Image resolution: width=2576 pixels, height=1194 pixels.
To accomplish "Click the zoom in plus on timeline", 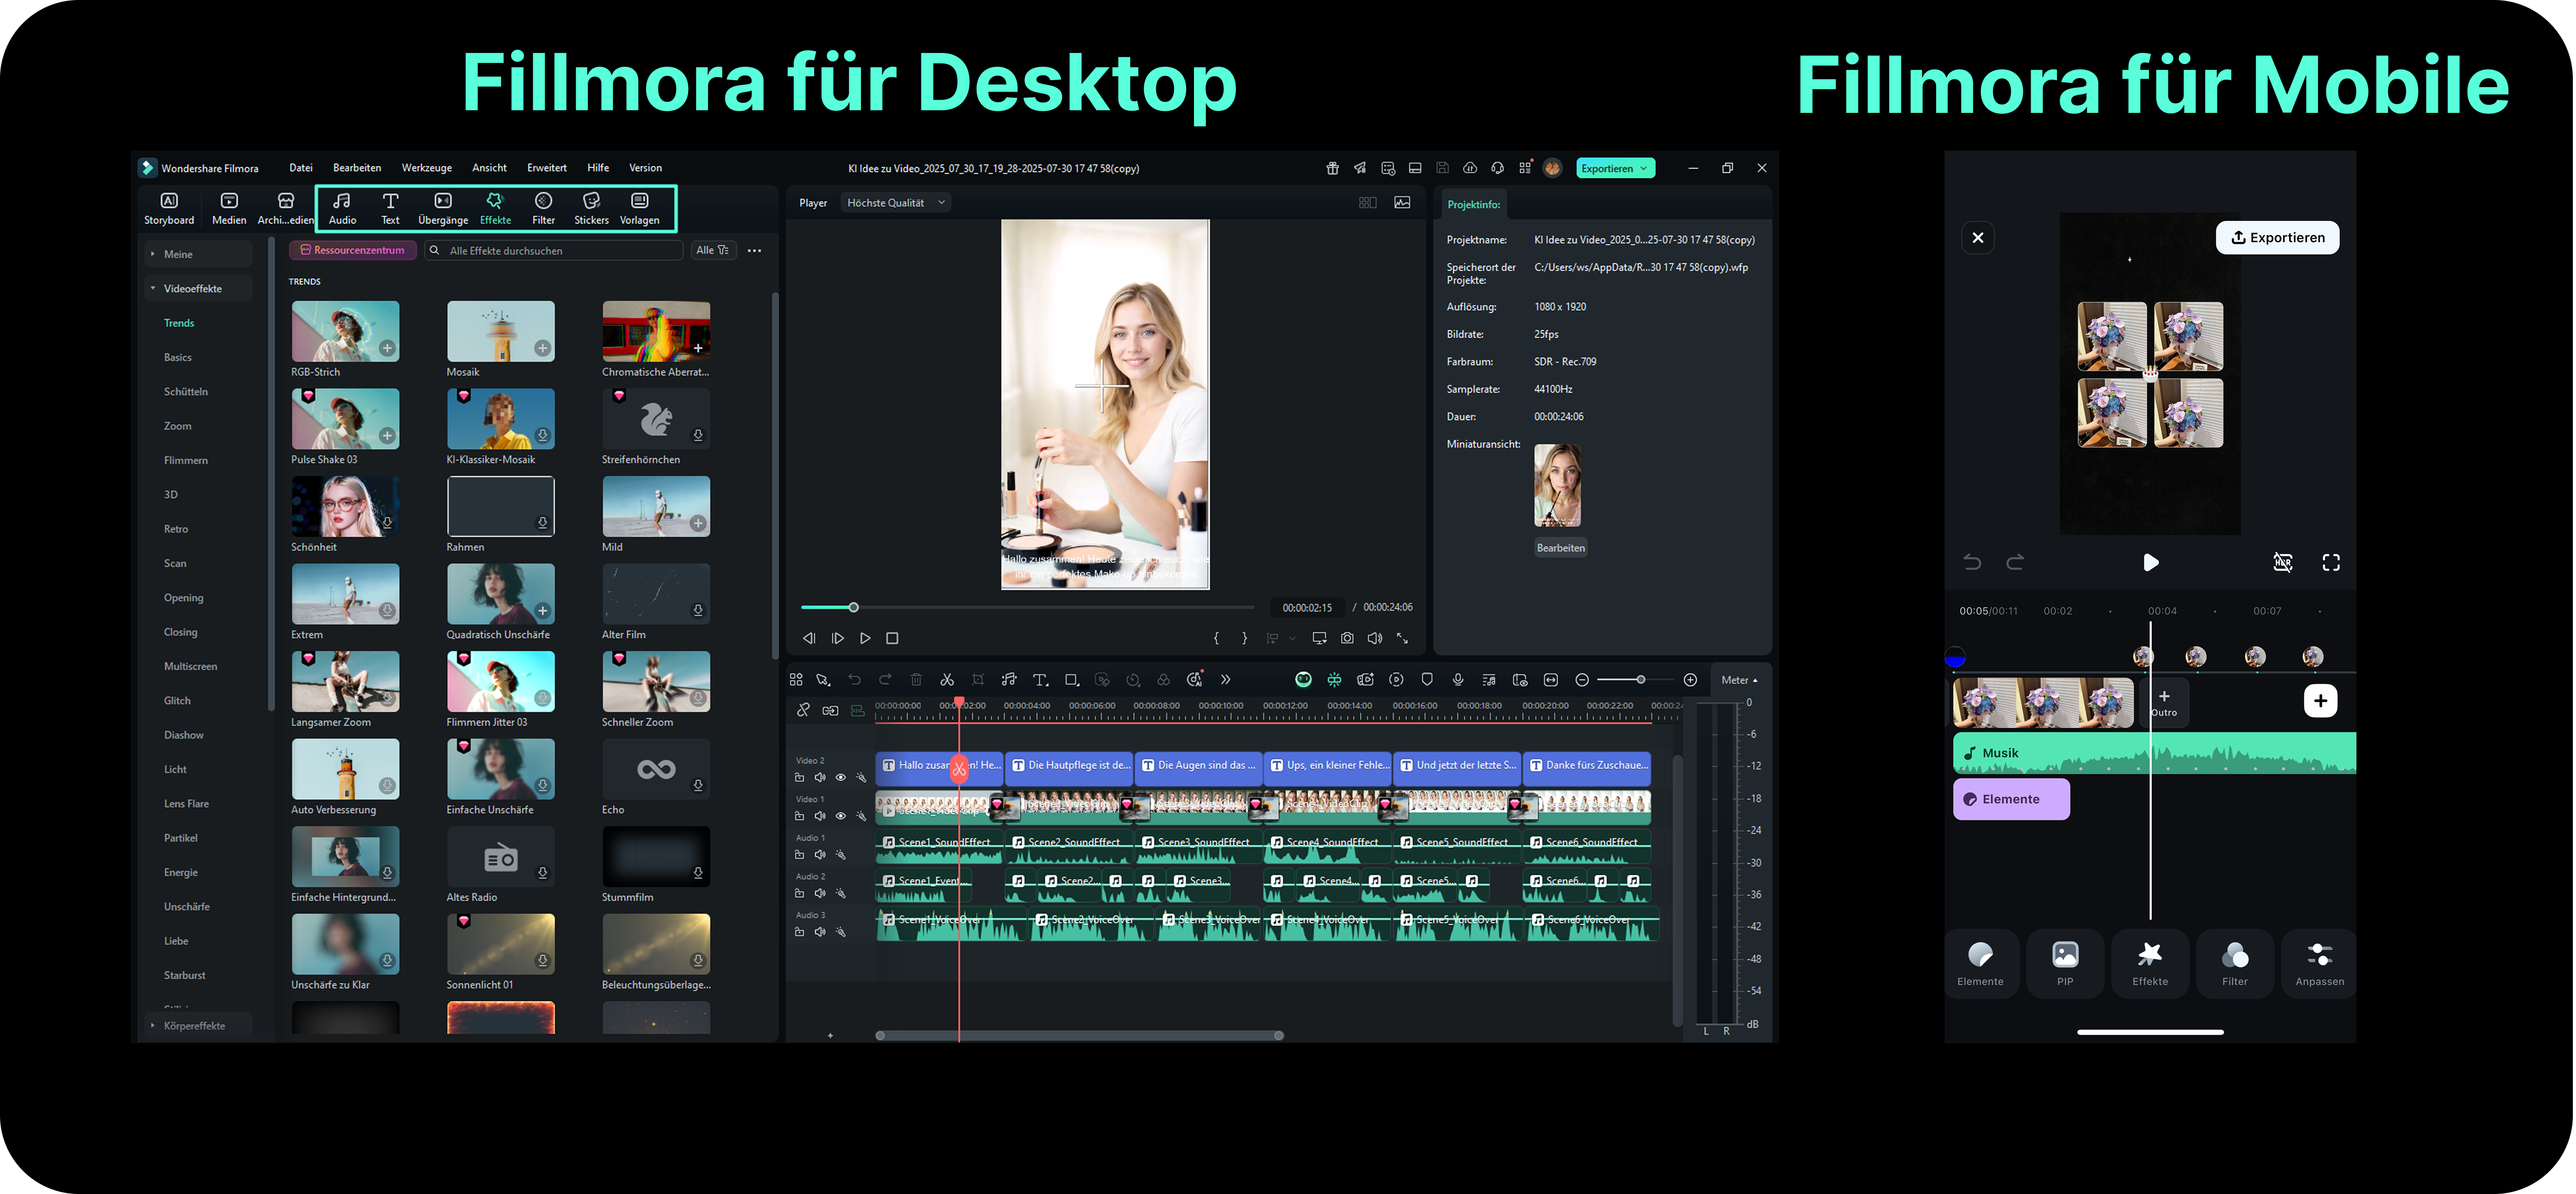I will coord(1690,680).
